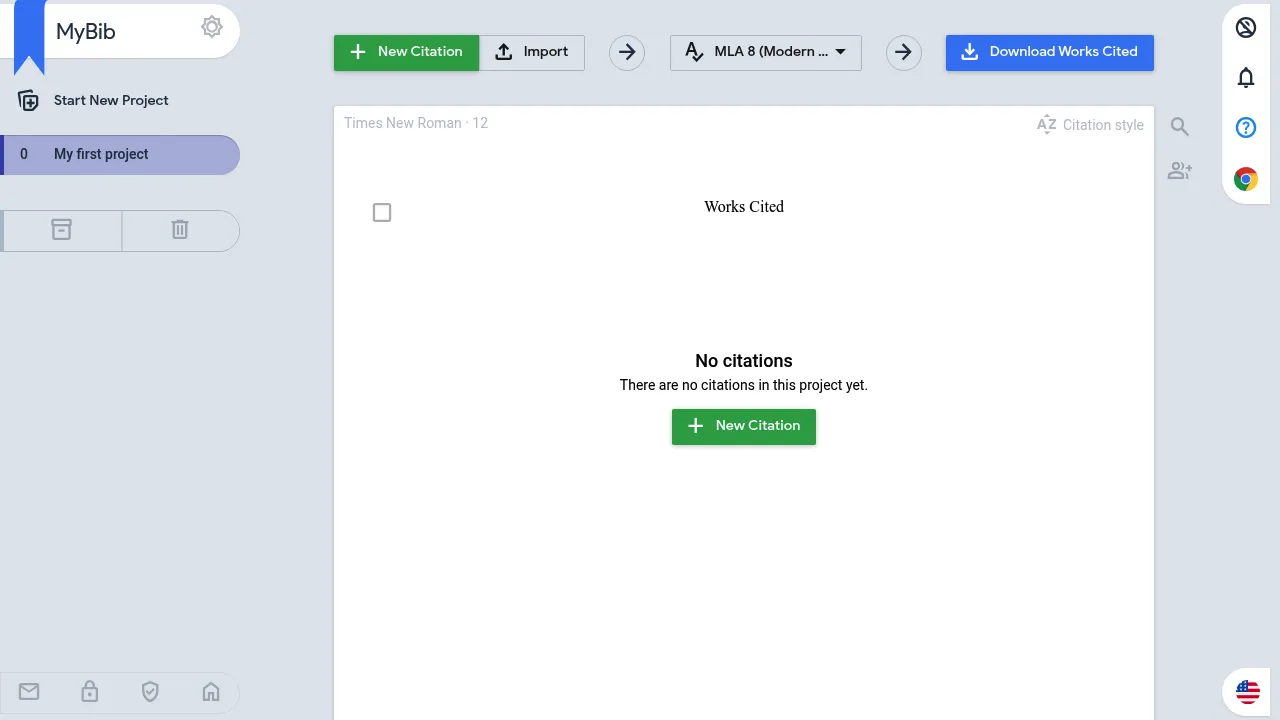Click the ad-free circle icon

[x=1245, y=27]
